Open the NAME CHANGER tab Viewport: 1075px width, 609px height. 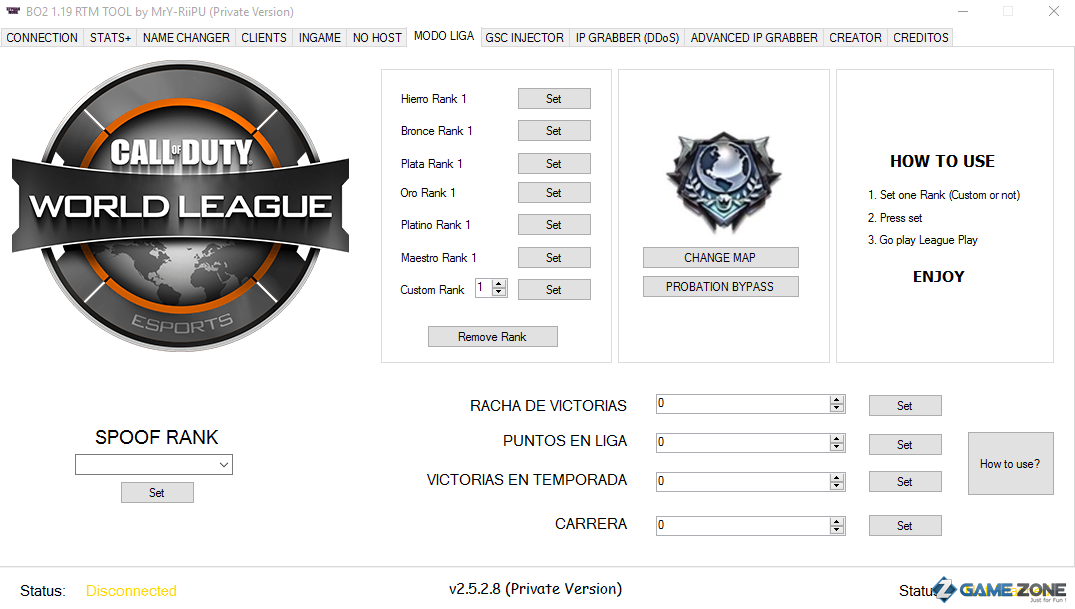(x=186, y=38)
